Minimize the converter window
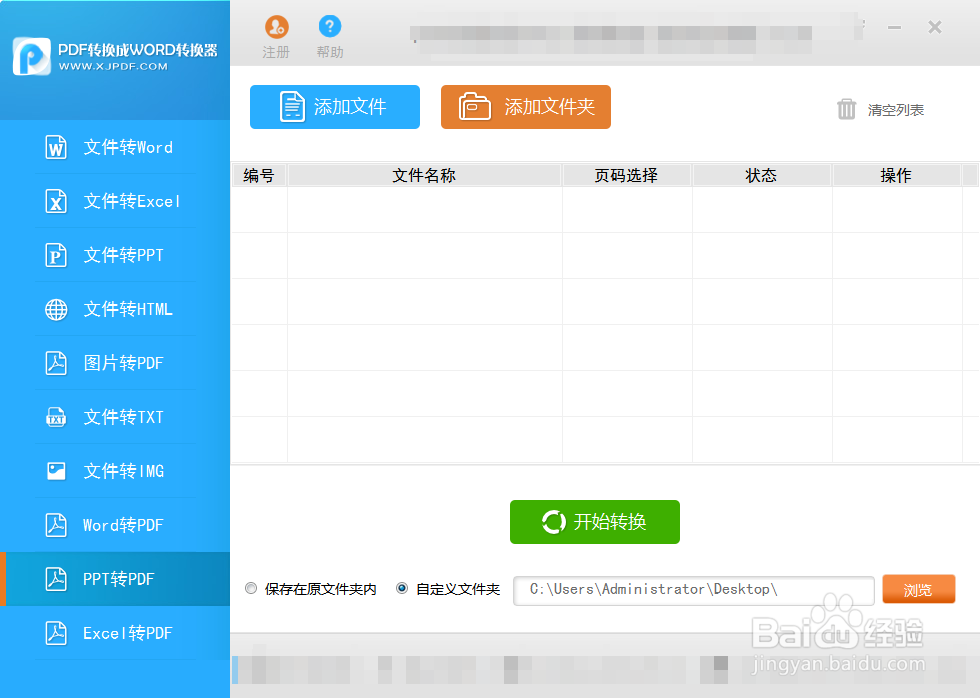This screenshot has width=980, height=698. (x=894, y=27)
